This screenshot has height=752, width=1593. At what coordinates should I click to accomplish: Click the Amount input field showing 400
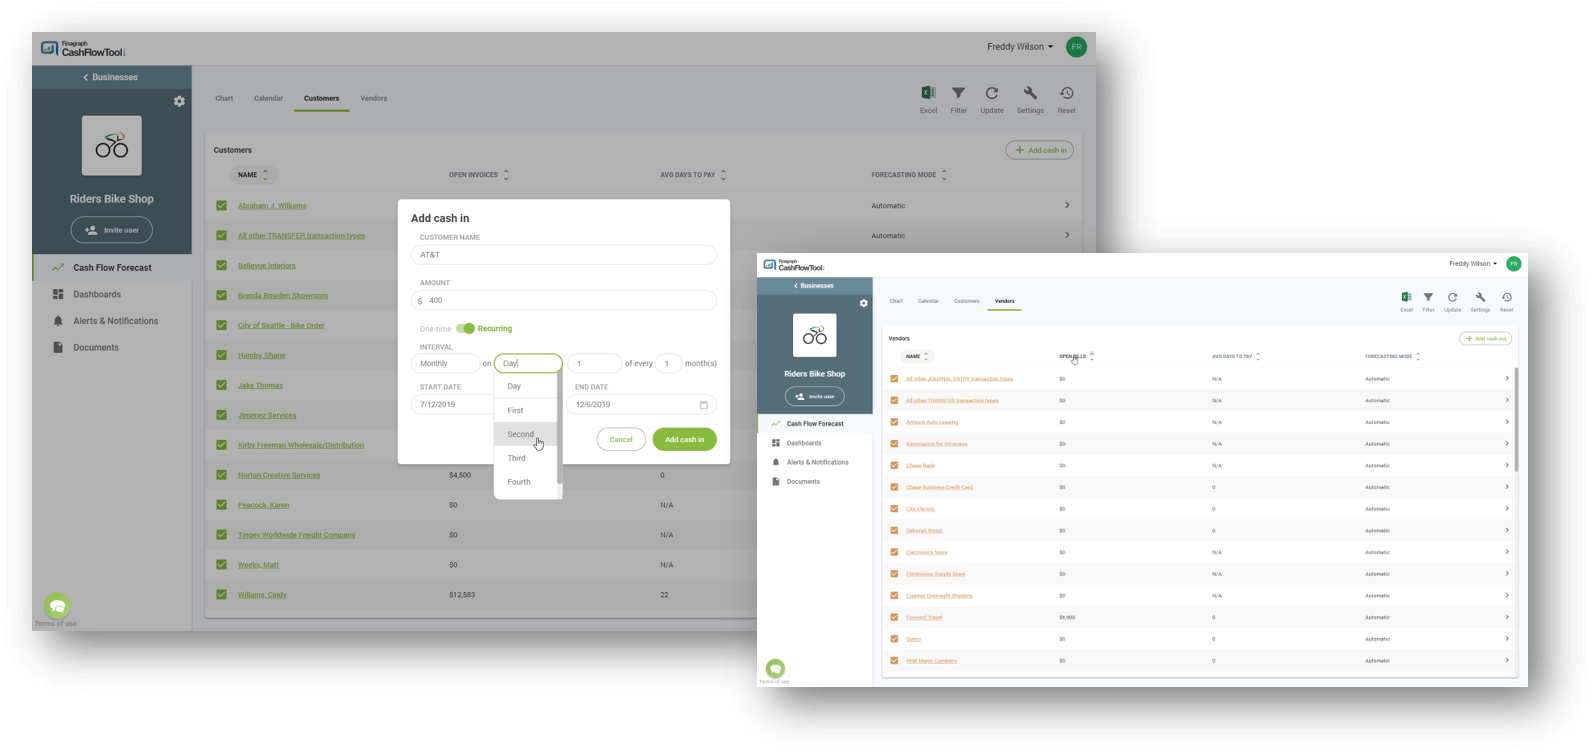click(x=564, y=300)
